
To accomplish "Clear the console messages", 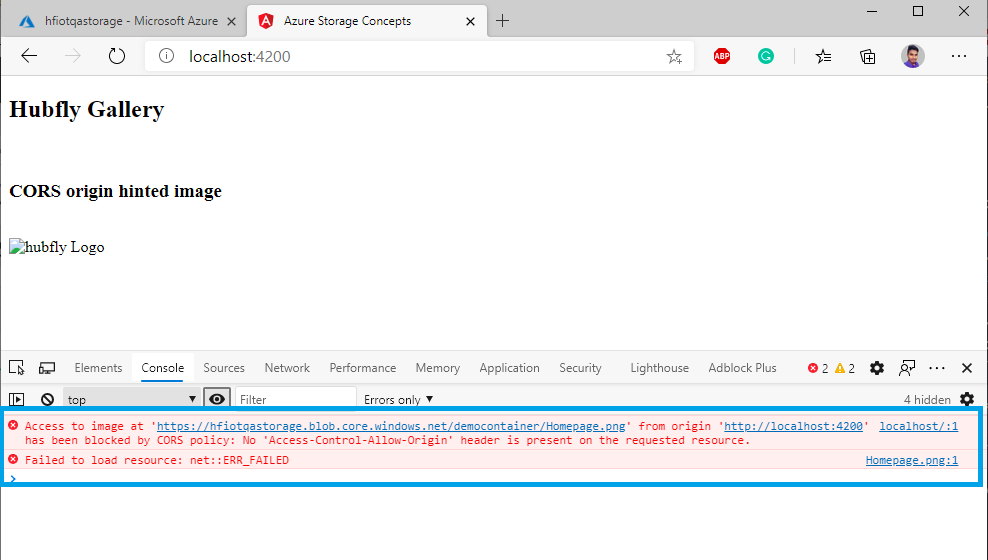I will click(47, 399).
